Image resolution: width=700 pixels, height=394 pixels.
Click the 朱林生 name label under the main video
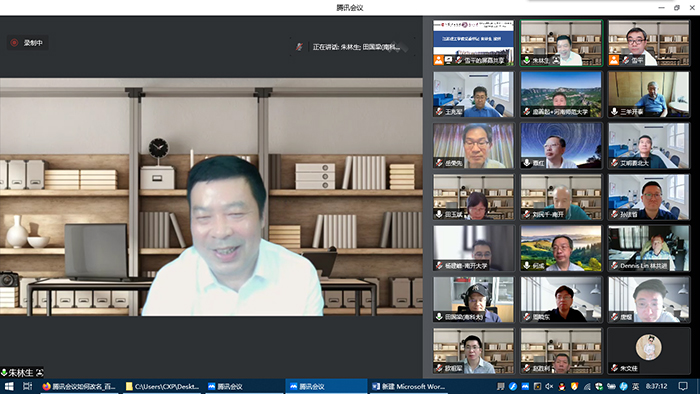point(21,373)
